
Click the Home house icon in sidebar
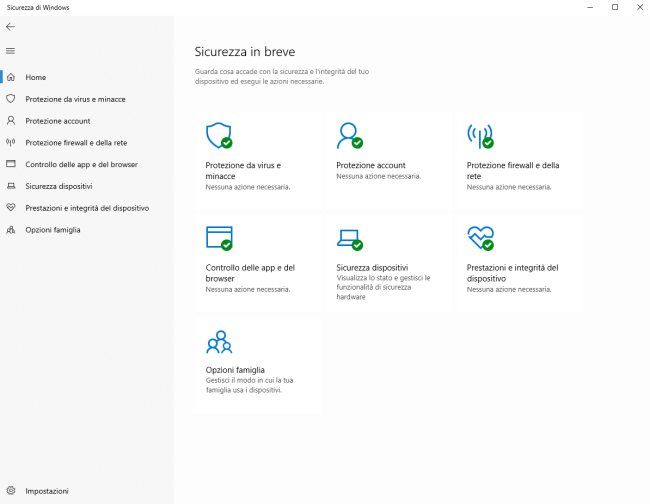(x=11, y=77)
